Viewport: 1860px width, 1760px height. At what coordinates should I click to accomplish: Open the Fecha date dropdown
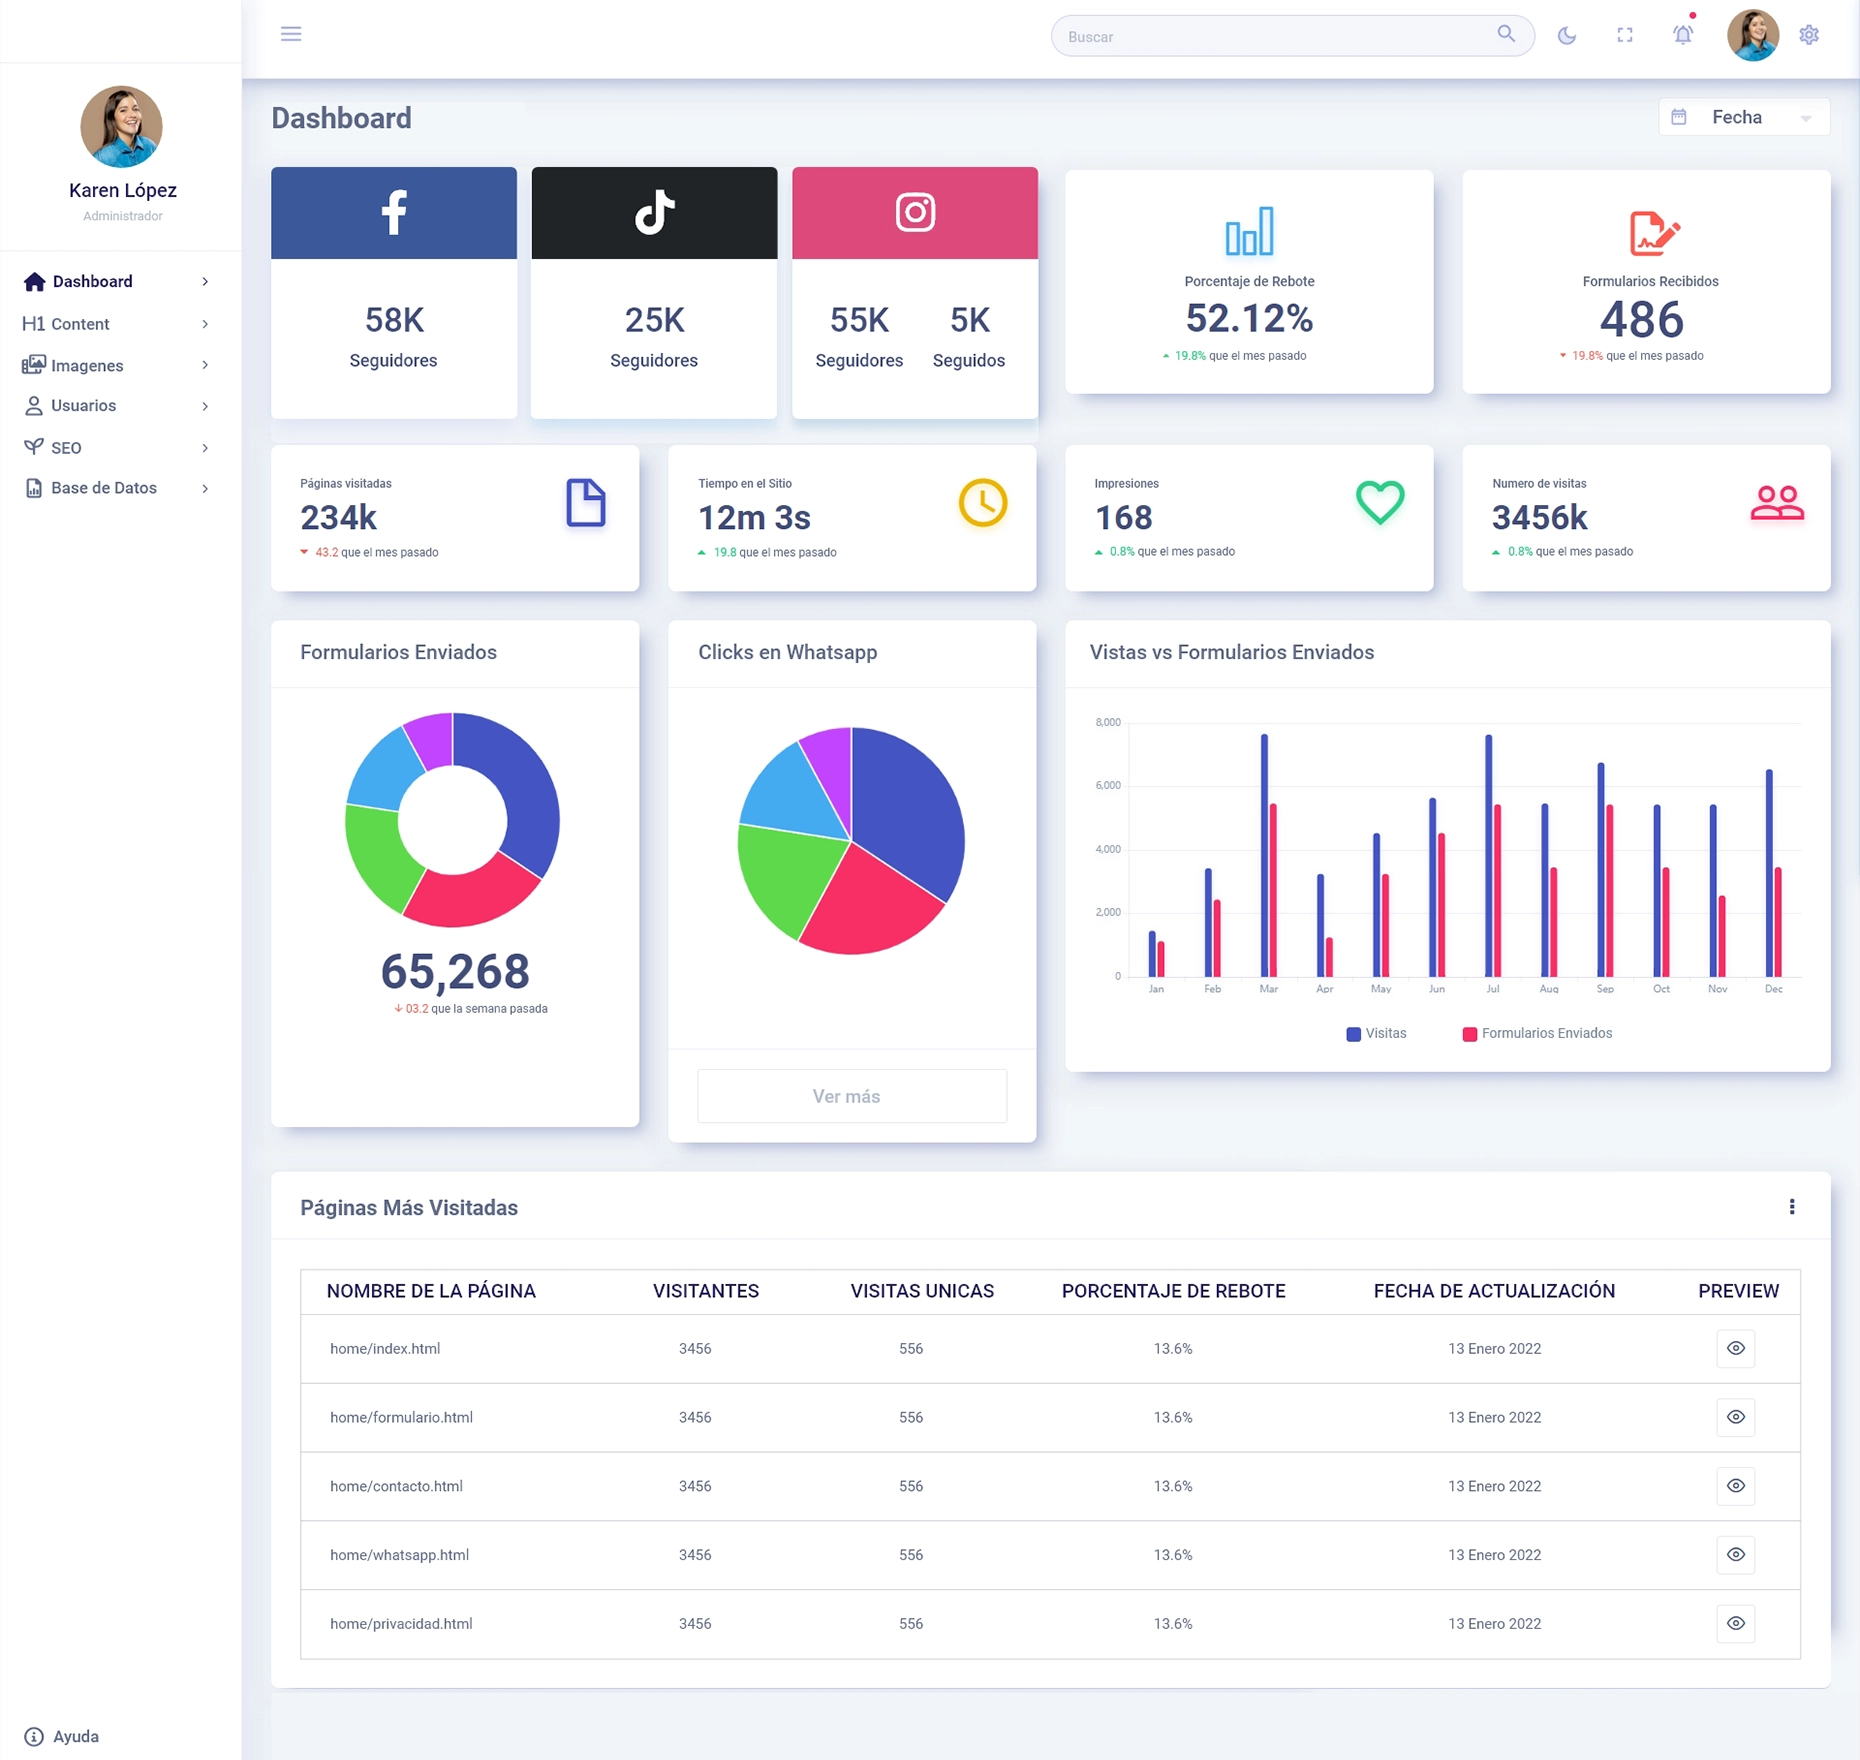(1744, 117)
